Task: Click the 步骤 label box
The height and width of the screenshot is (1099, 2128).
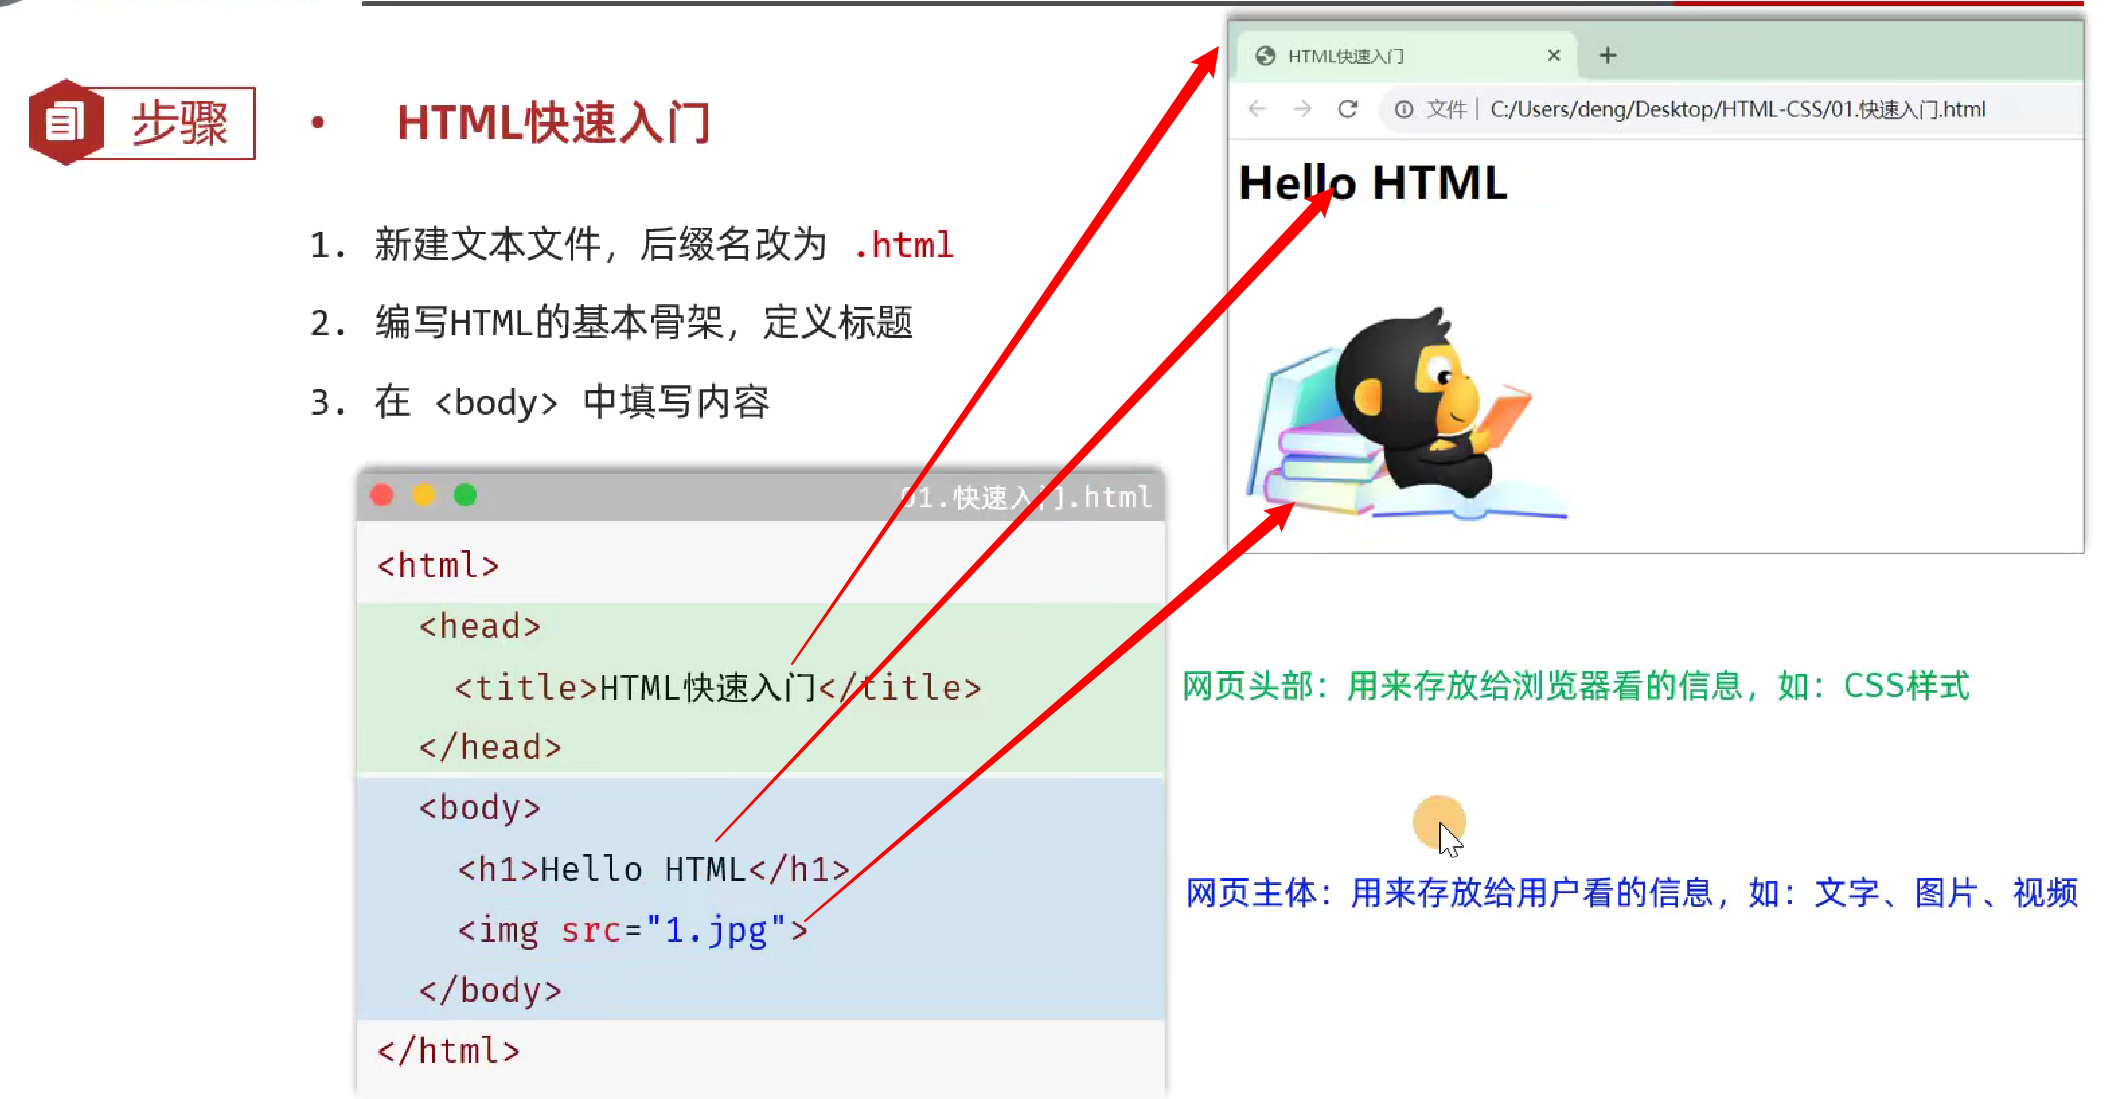Action: [180, 123]
